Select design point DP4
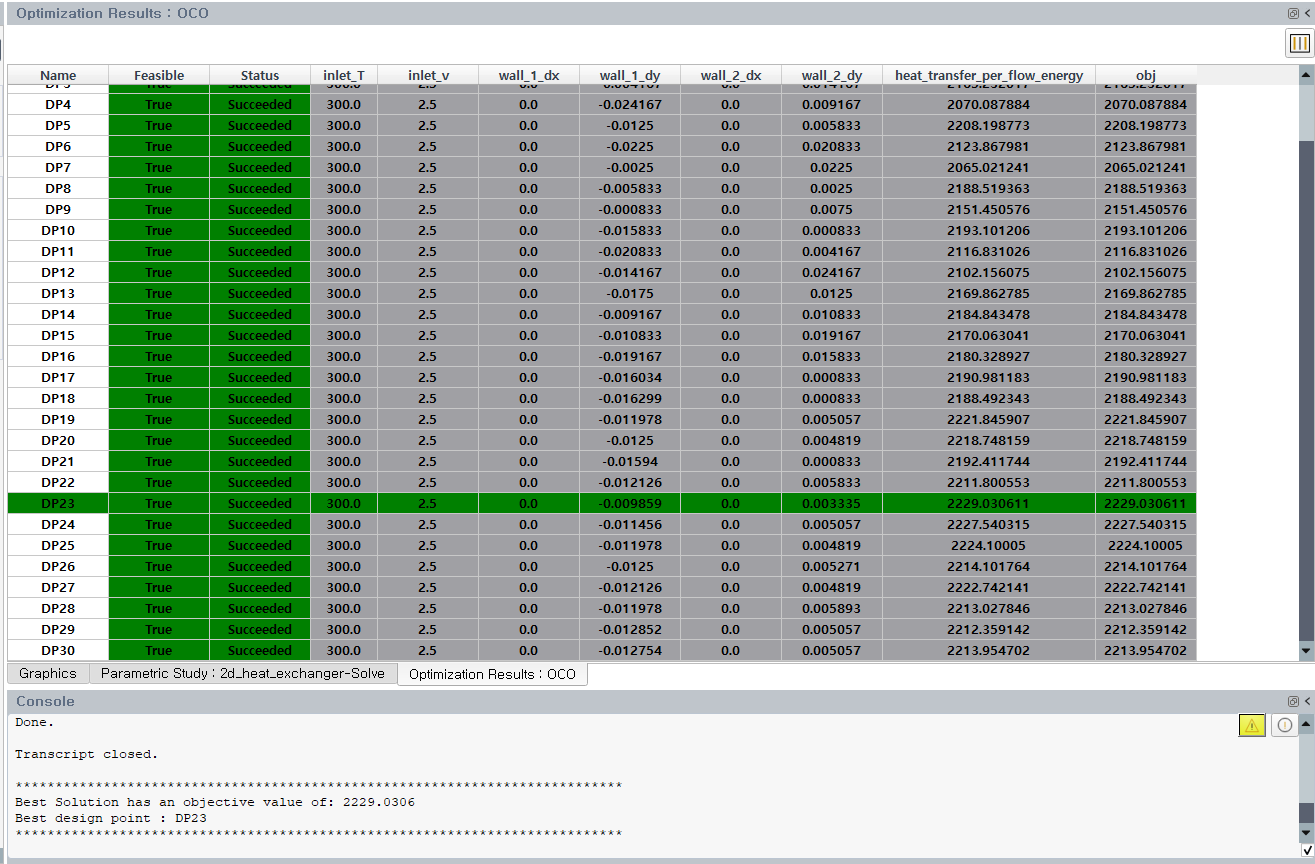This screenshot has width=1315, height=864. click(x=58, y=104)
